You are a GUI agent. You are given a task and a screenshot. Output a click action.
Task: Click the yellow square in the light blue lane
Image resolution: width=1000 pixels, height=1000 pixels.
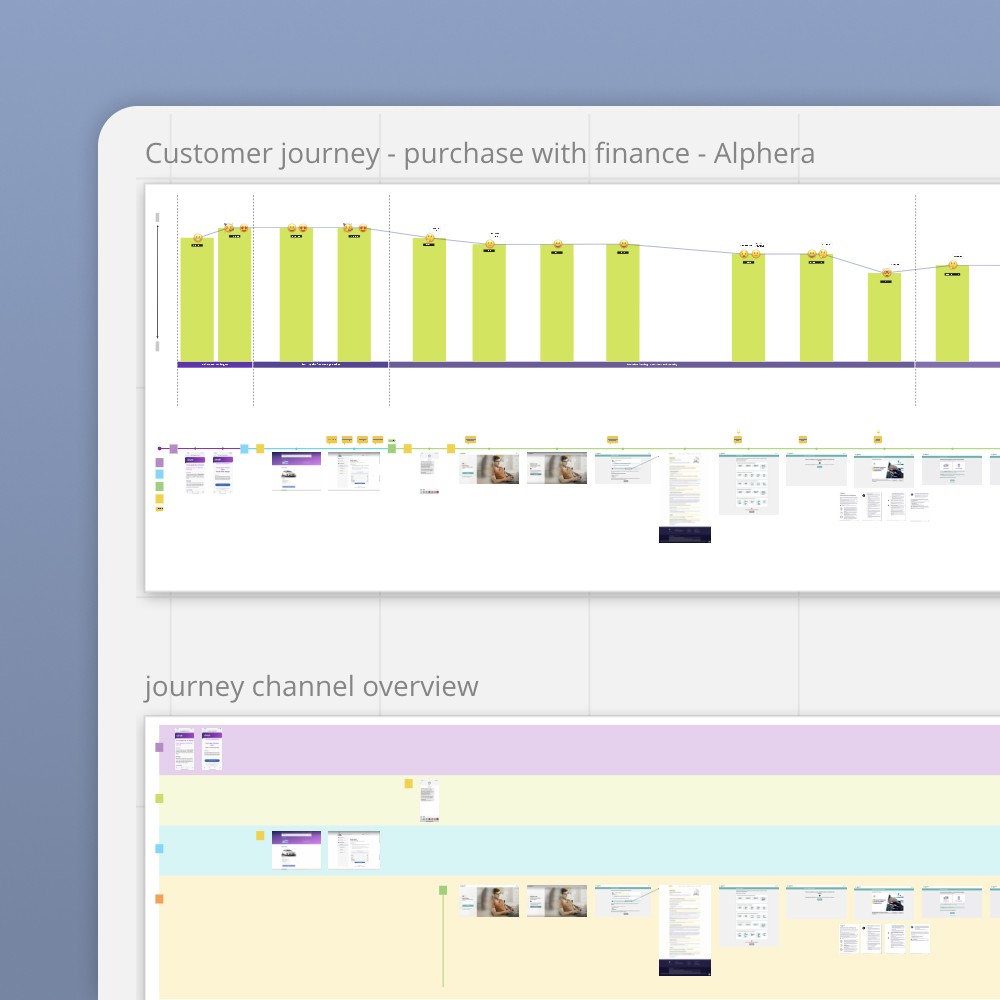260,835
